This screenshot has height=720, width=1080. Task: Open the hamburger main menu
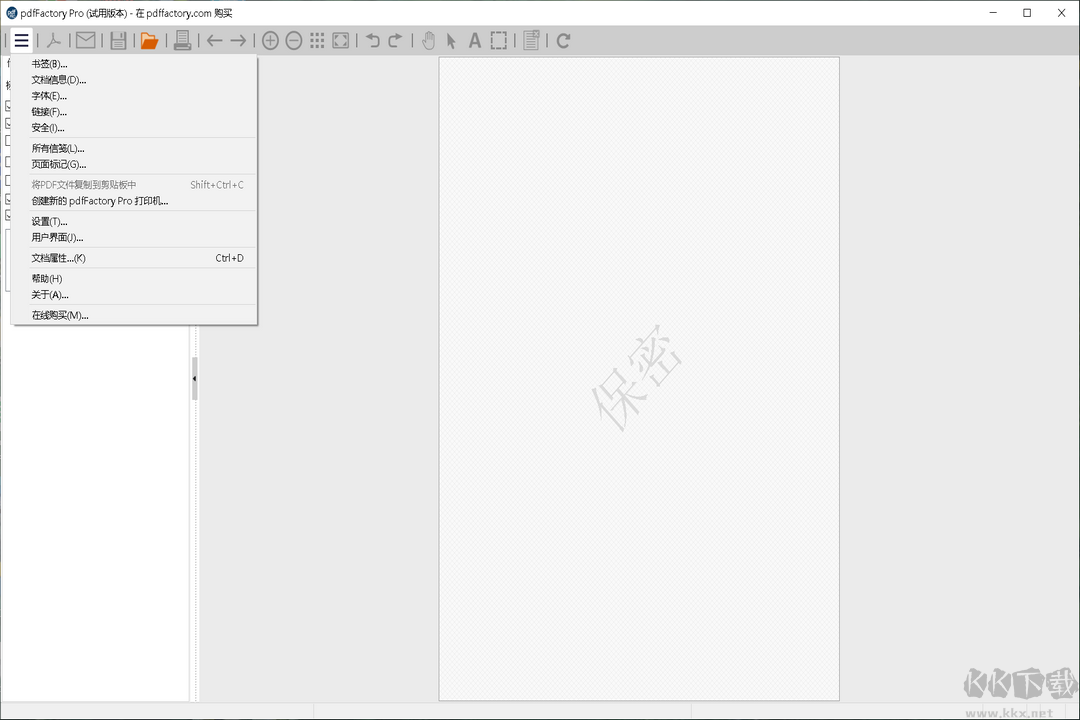click(21, 40)
